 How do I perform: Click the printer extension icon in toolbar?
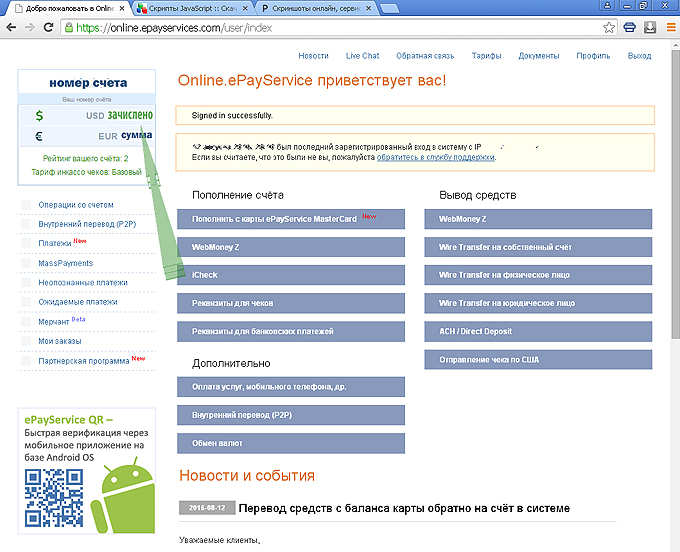tap(629, 28)
